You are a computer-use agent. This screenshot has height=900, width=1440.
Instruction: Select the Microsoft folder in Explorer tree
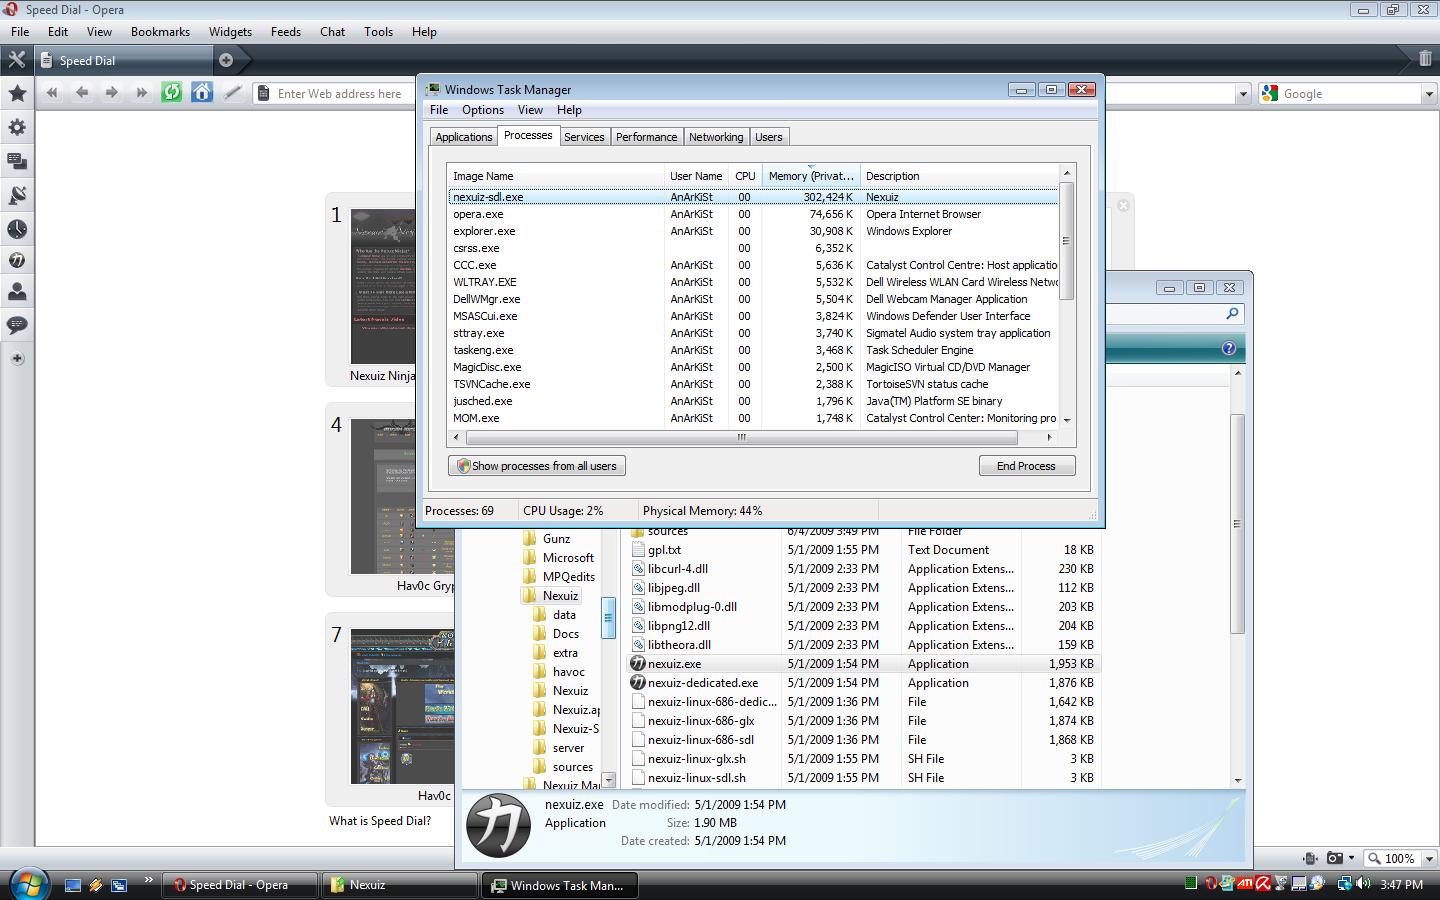(x=568, y=558)
